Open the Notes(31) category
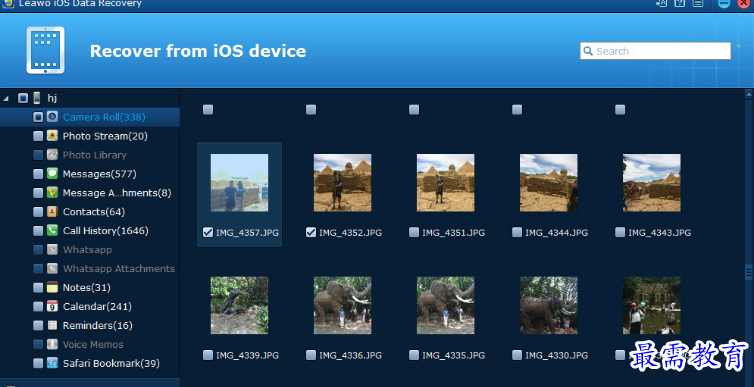This screenshot has height=387, width=754. click(x=87, y=287)
